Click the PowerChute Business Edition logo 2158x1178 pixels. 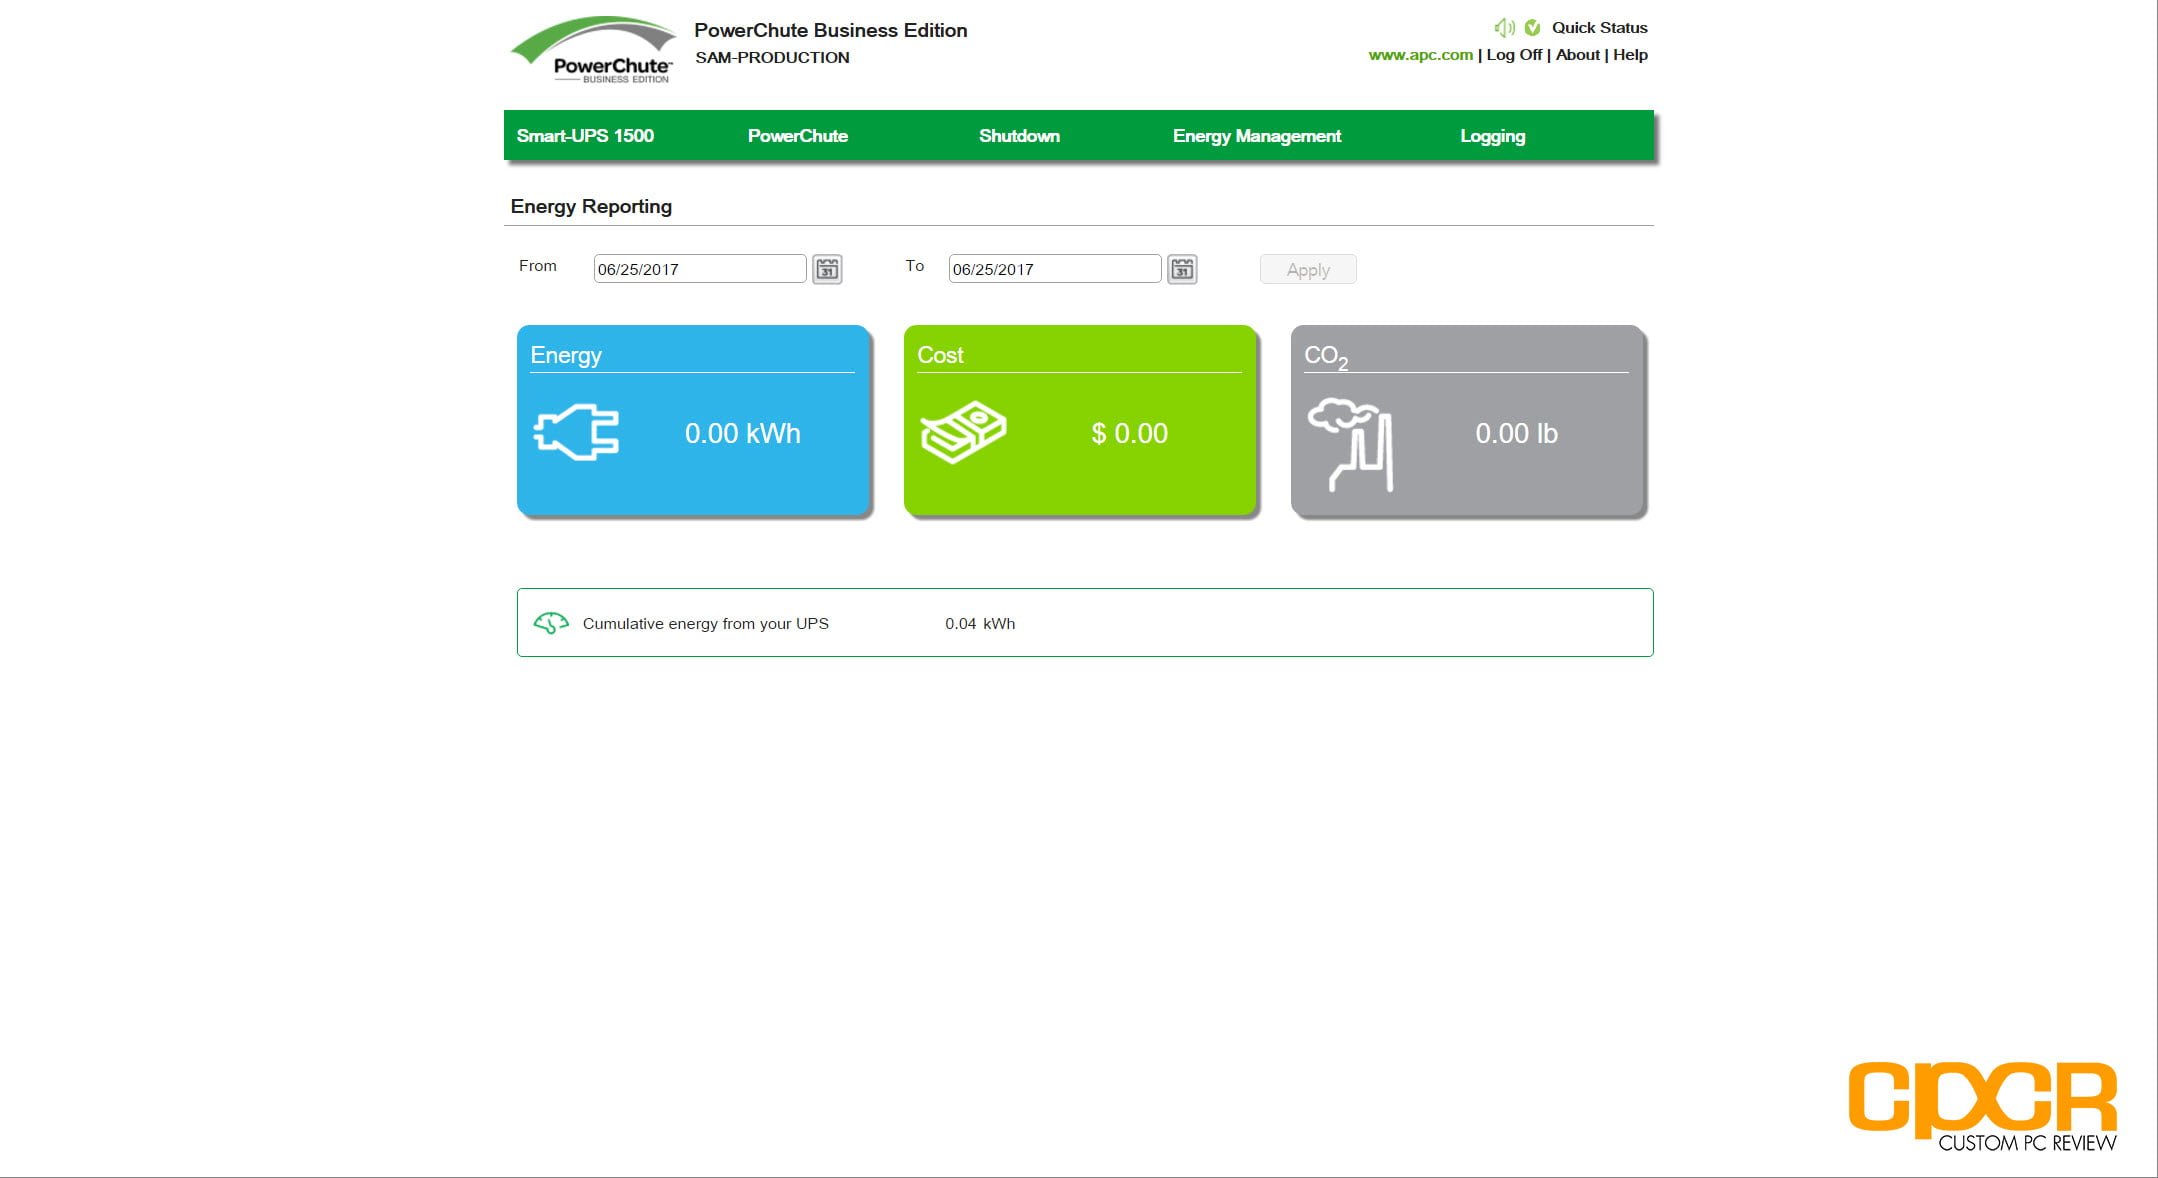coord(594,50)
